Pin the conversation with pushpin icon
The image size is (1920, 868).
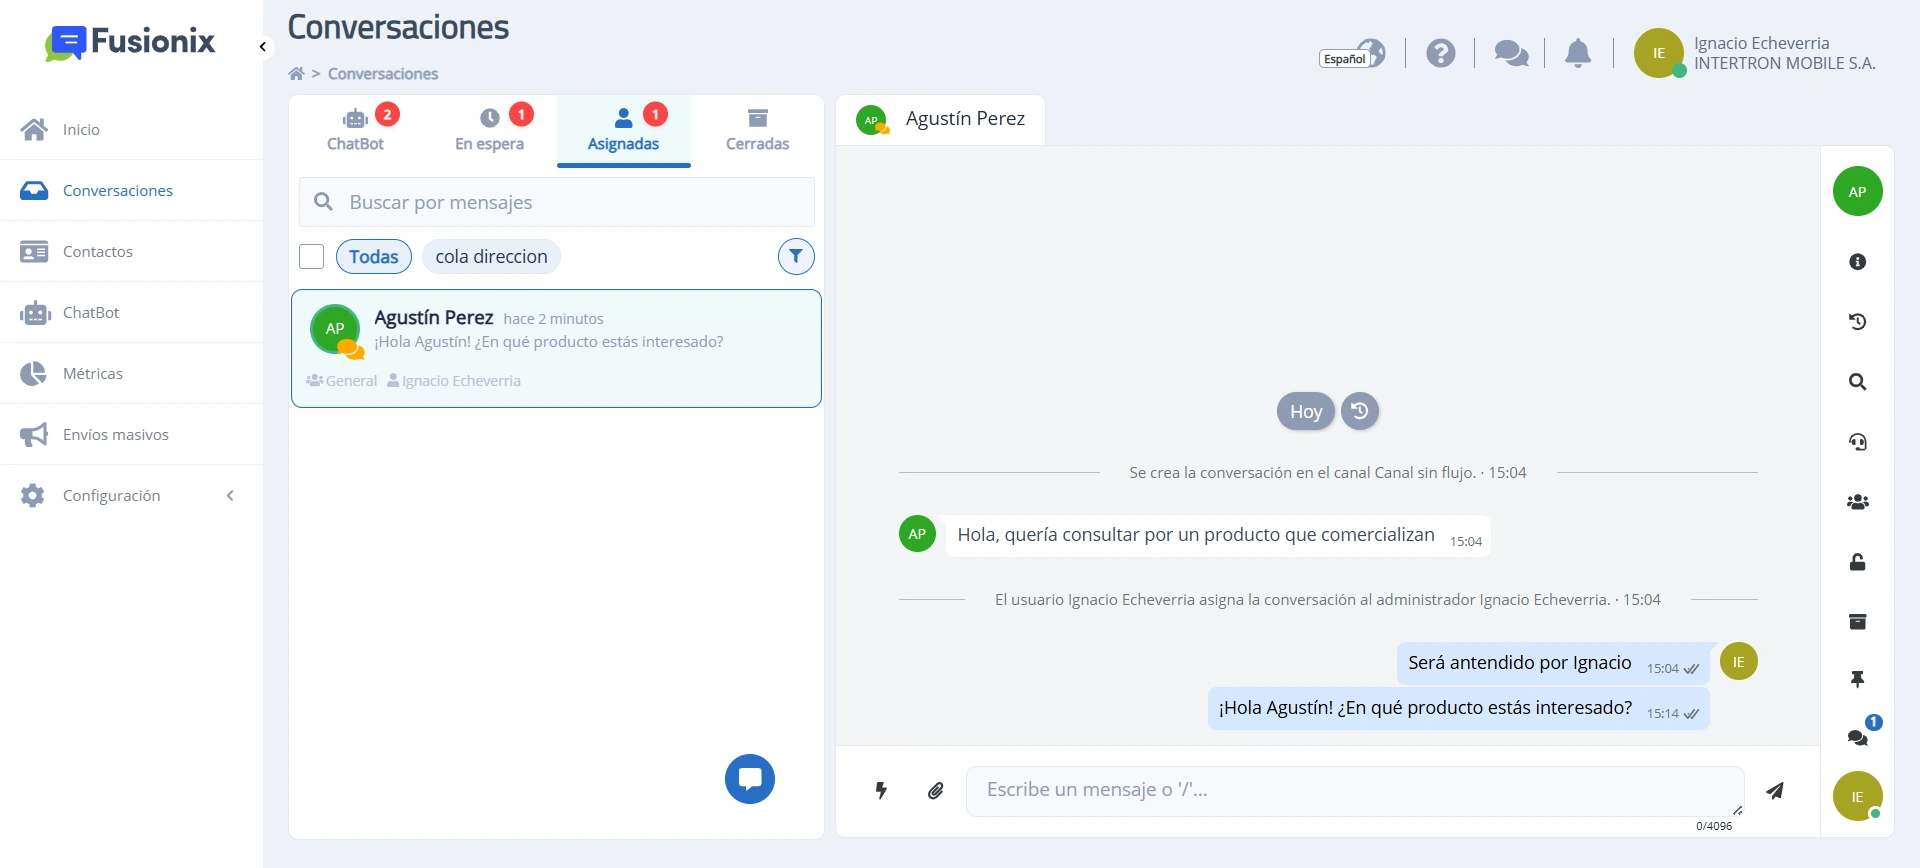[x=1858, y=680]
